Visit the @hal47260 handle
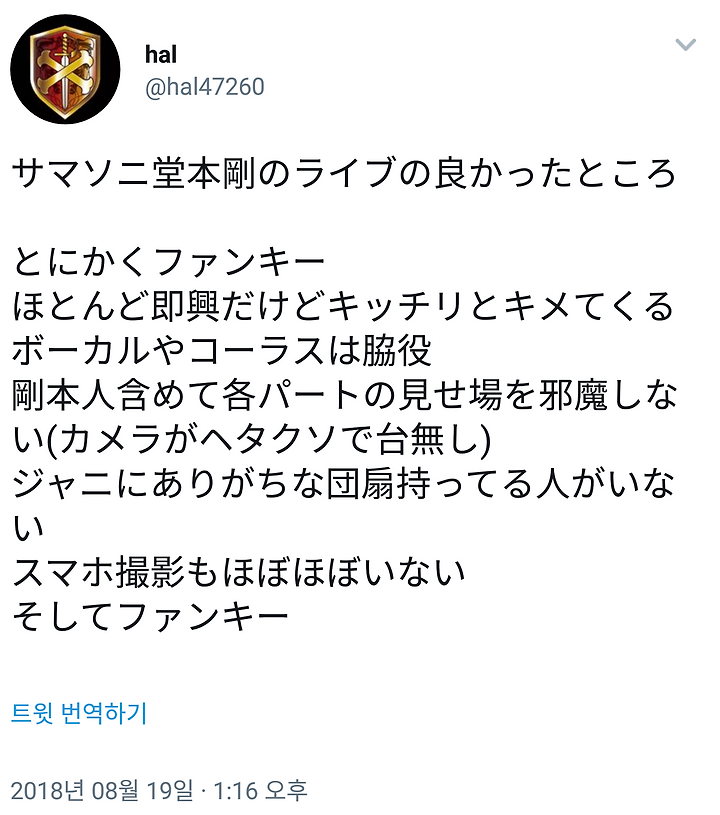 point(204,86)
